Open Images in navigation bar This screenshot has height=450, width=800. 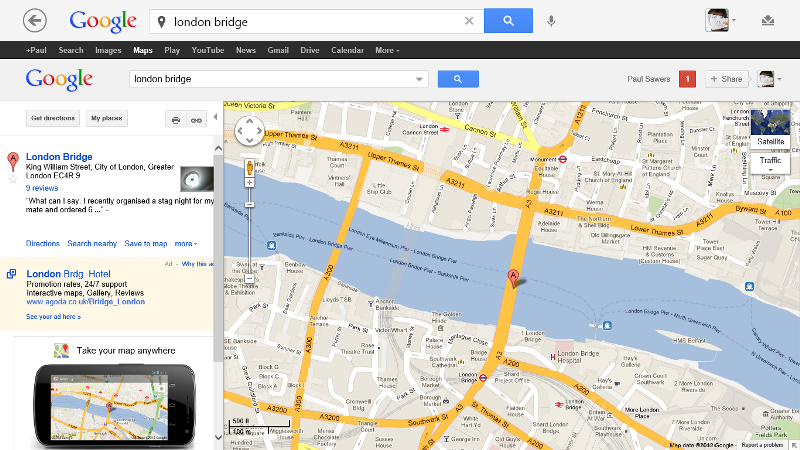(108, 50)
